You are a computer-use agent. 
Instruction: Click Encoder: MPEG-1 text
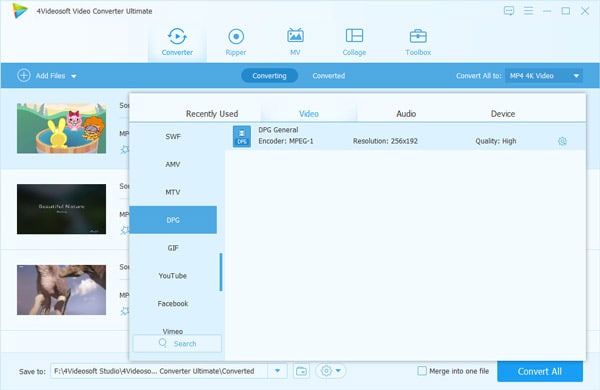click(x=285, y=141)
